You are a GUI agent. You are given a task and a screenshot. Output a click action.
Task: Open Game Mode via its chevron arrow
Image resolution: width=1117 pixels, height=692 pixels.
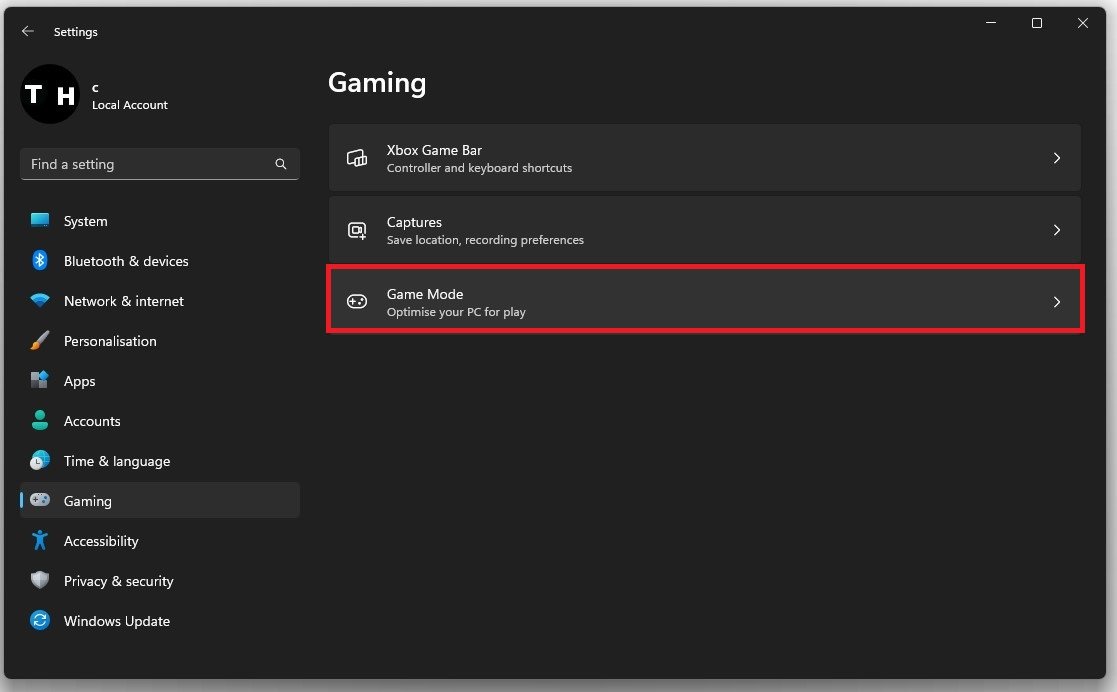coord(1057,302)
